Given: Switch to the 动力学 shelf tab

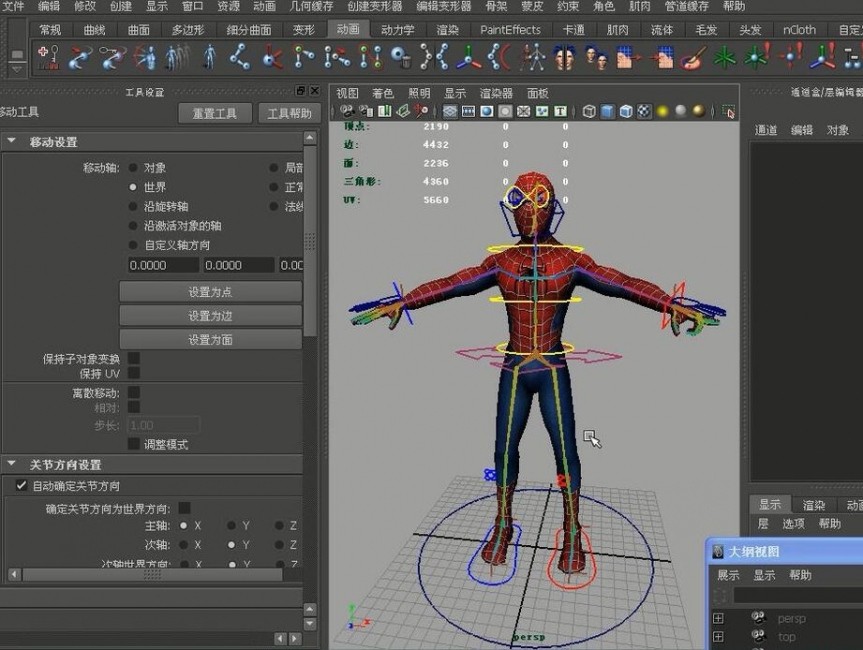Looking at the screenshot, I should (397, 30).
